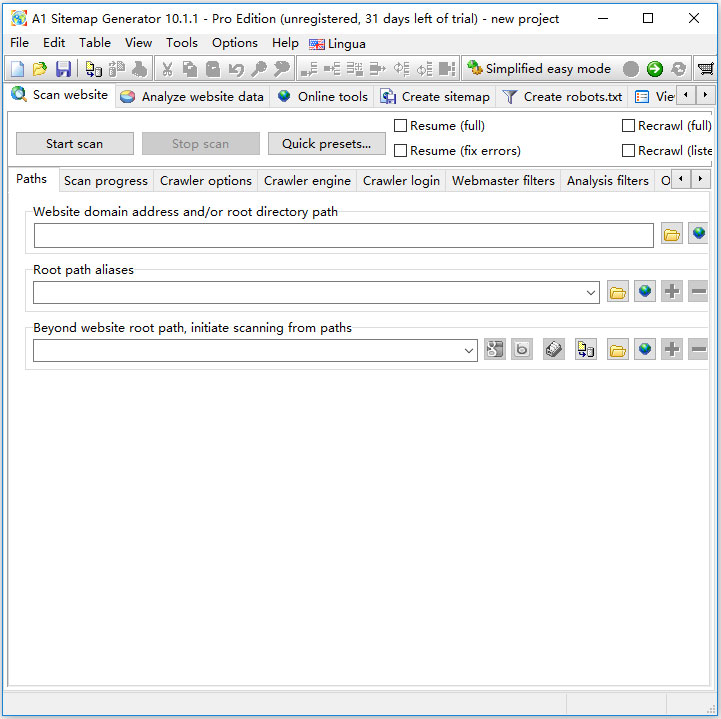
Task: Click the Cut scissors toolbar icon
Action: [x=167, y=69]
